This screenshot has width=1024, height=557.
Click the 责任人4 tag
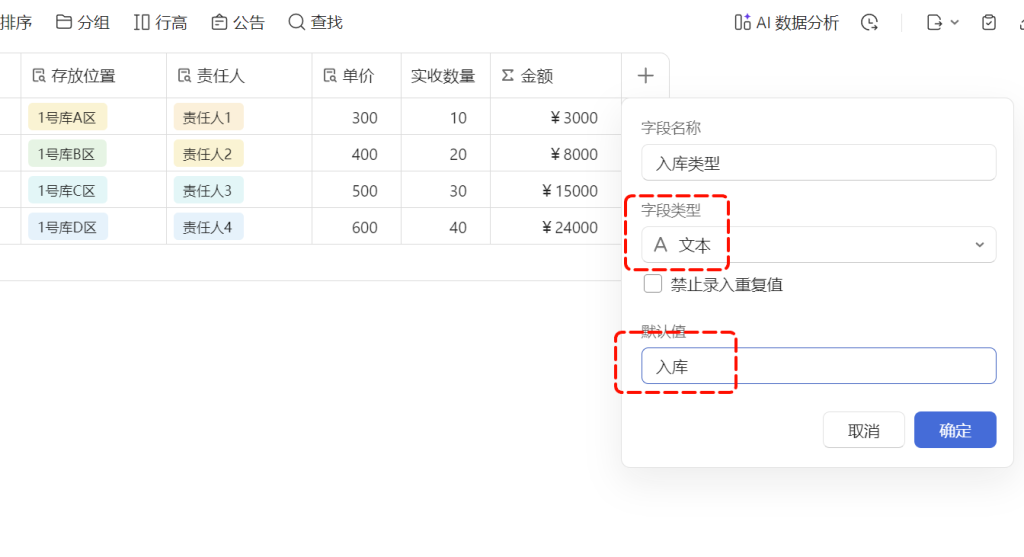pos(208,227)
